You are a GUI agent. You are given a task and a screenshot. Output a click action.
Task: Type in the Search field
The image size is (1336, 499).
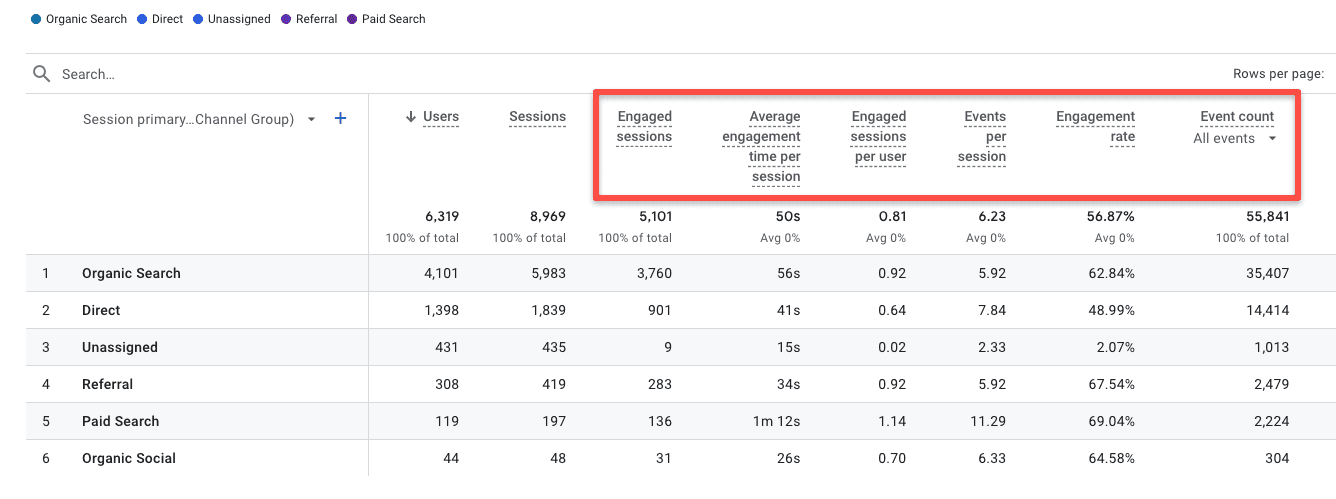pos(300,74)
